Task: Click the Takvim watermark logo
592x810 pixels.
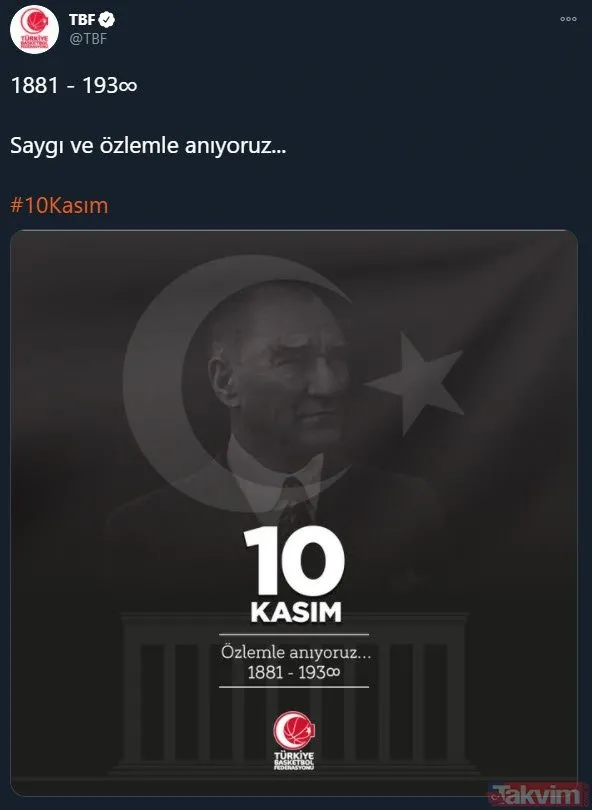Action: 535,794
